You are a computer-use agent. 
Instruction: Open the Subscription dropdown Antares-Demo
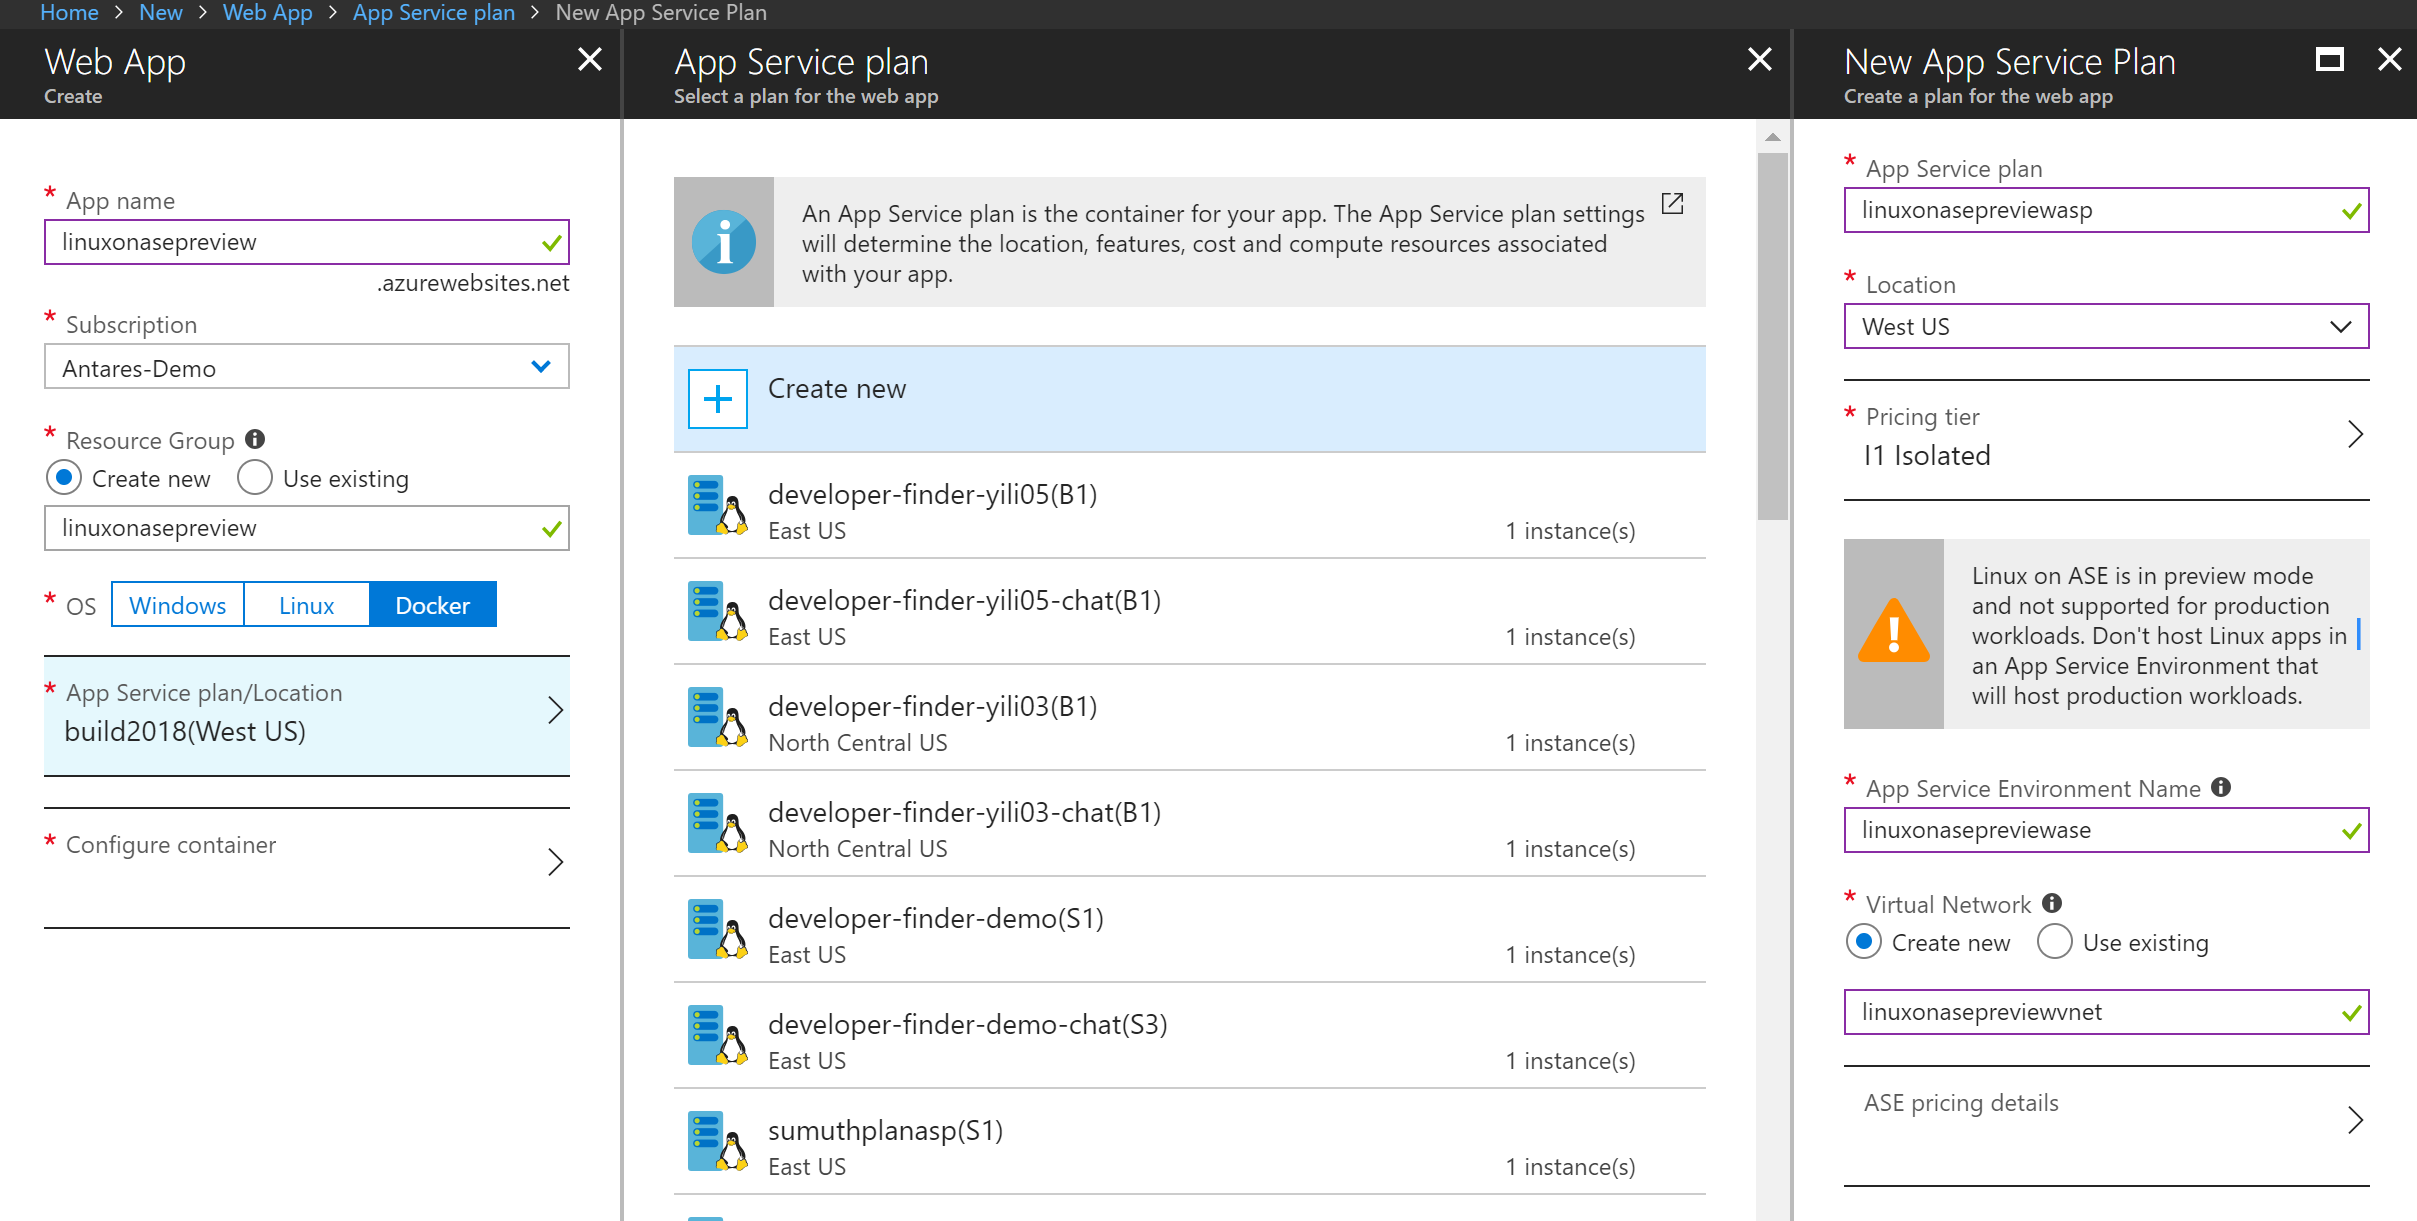click(306, 367)
